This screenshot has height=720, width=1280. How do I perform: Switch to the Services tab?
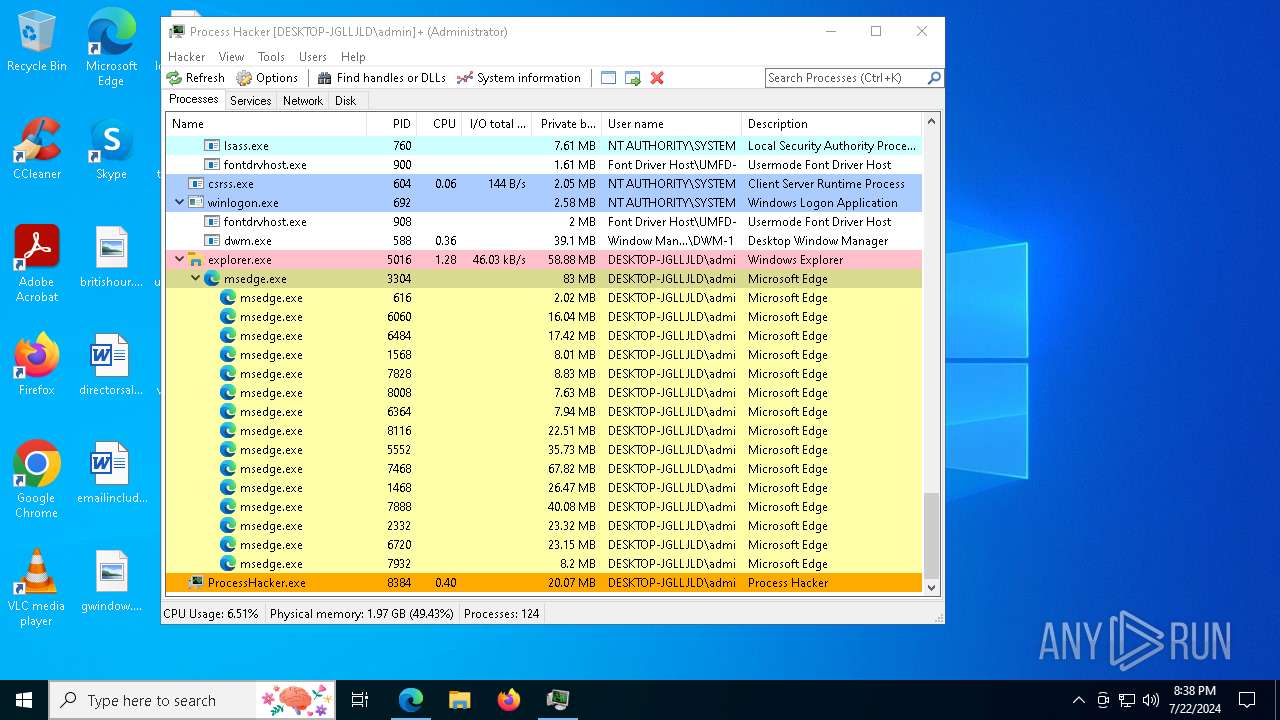click(x=250, y=101)
